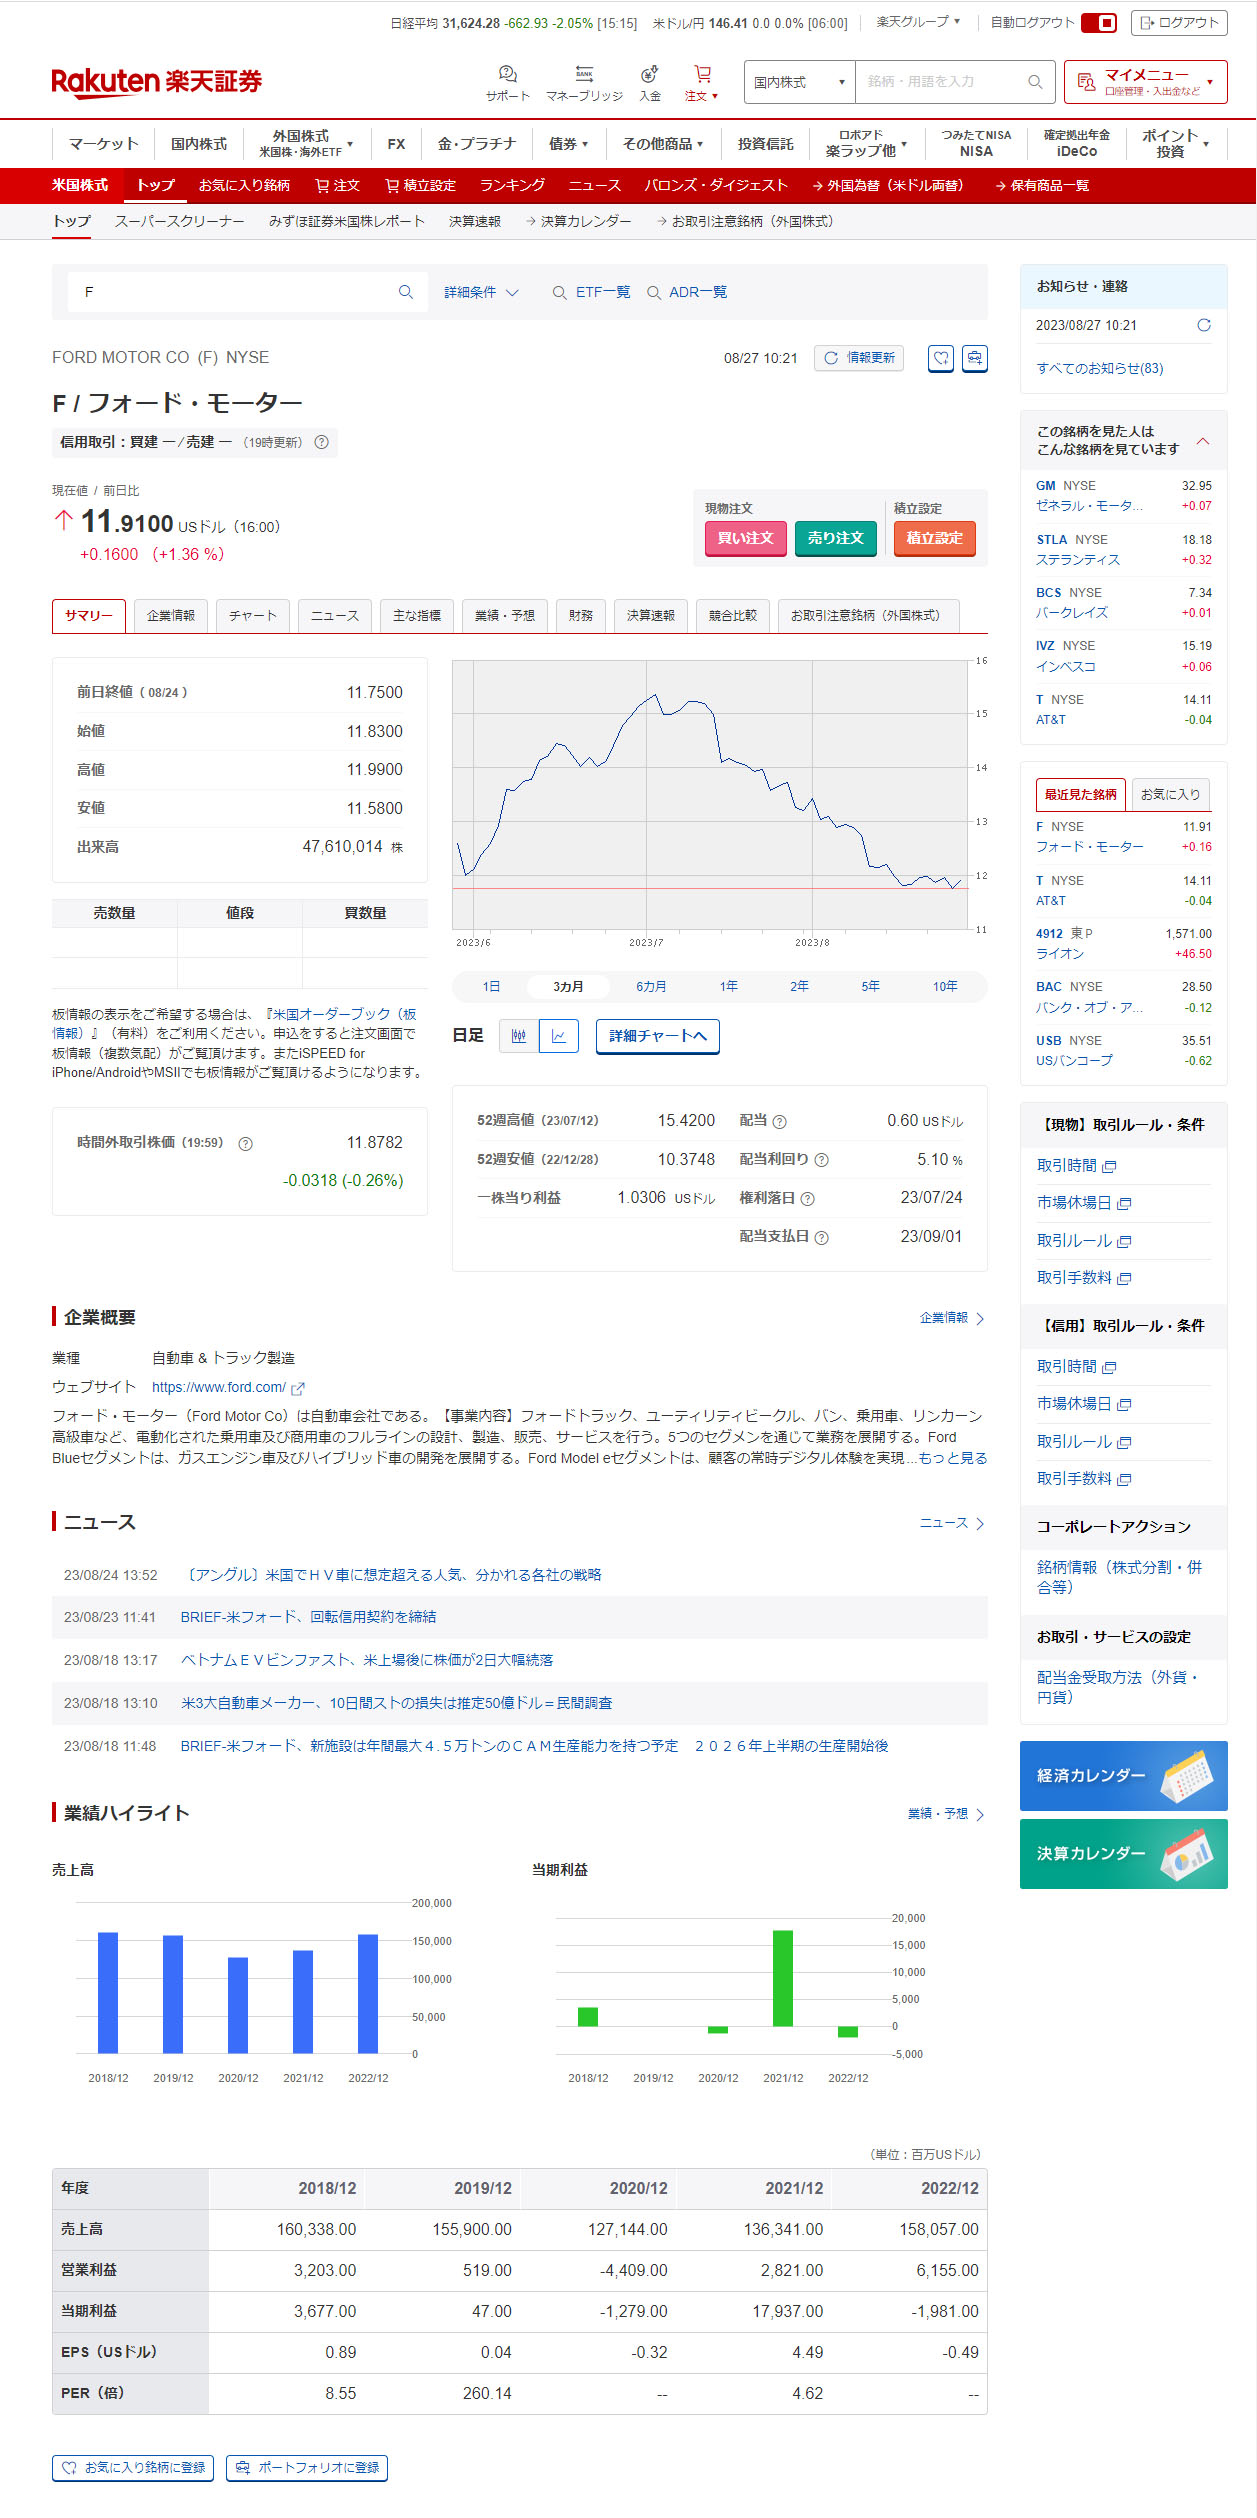Screen dimensions: 1257x2518
Task: Click help icon next to 配当利回り
Action: 821,1160
